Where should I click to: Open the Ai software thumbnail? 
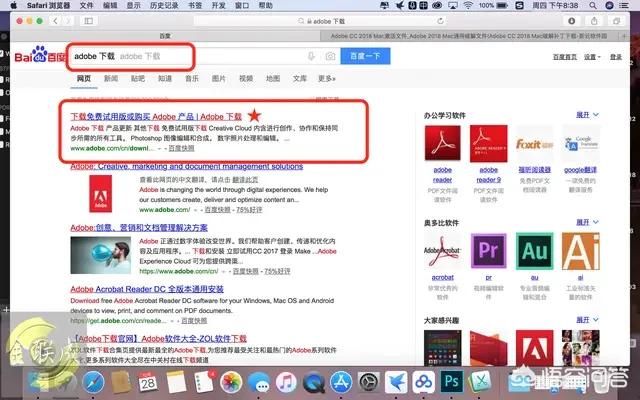580,251
